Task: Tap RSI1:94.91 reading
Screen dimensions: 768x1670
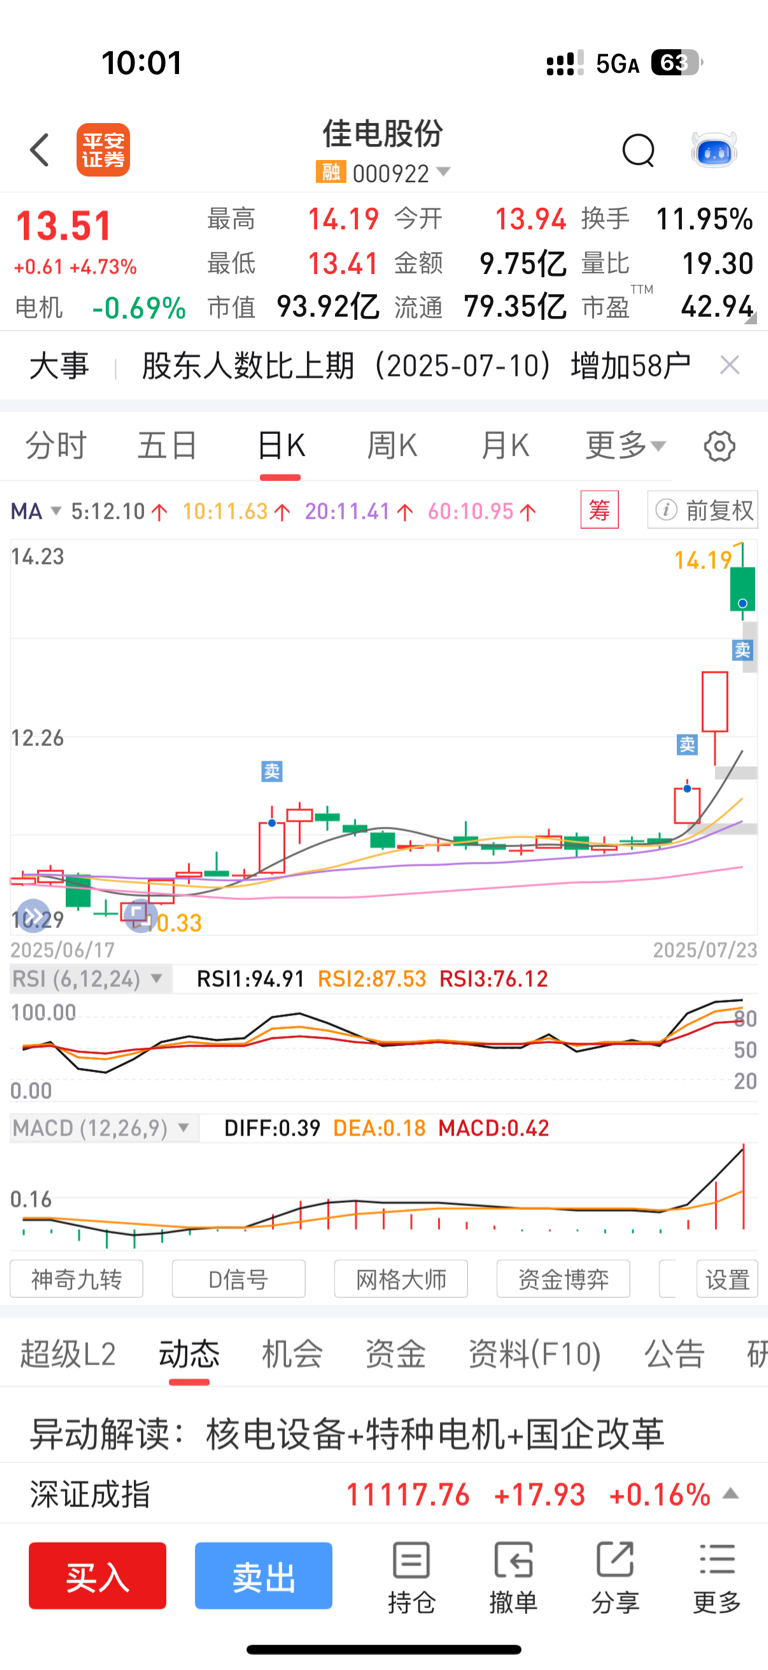Action: coord(250,979)
